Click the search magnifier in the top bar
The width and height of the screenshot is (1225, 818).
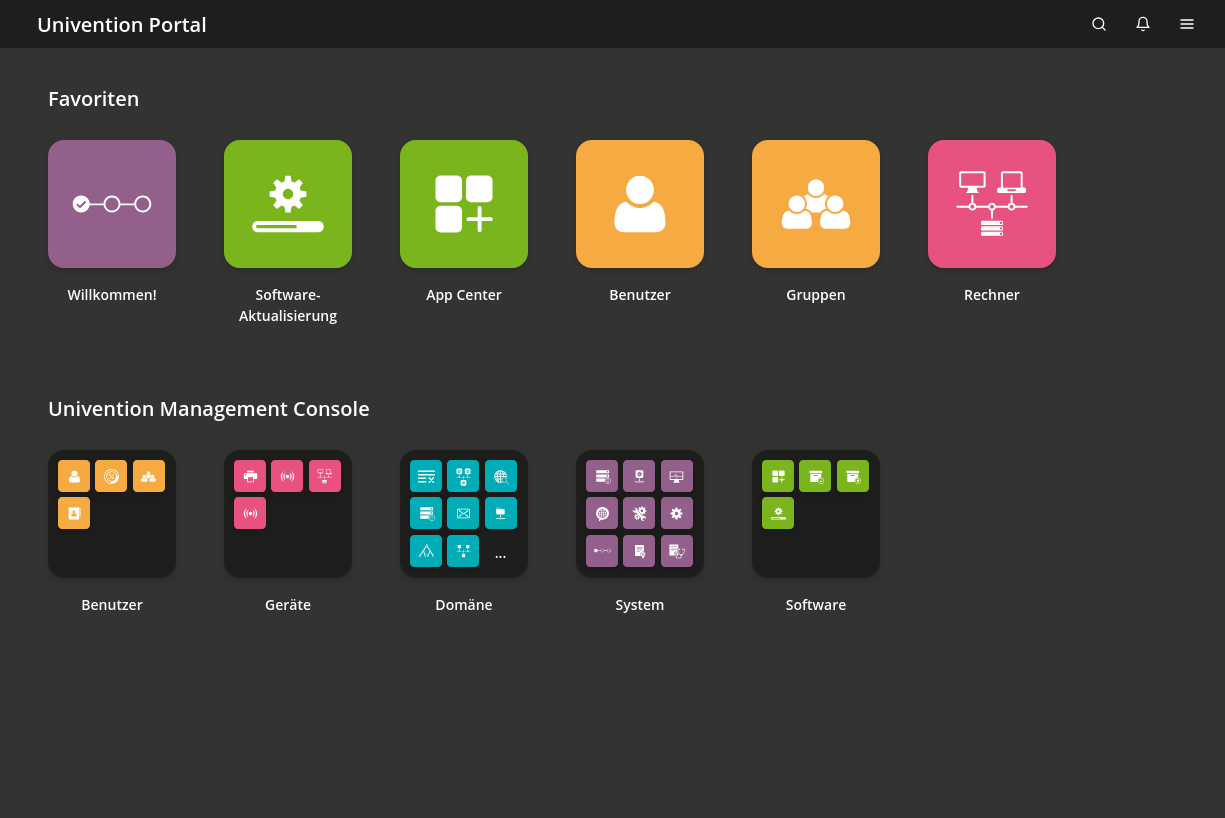[1099, 24]
